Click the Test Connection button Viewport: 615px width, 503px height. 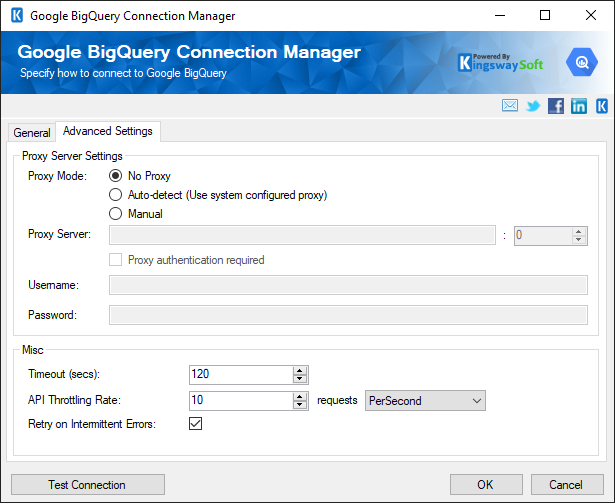click(x=88, y=485)
